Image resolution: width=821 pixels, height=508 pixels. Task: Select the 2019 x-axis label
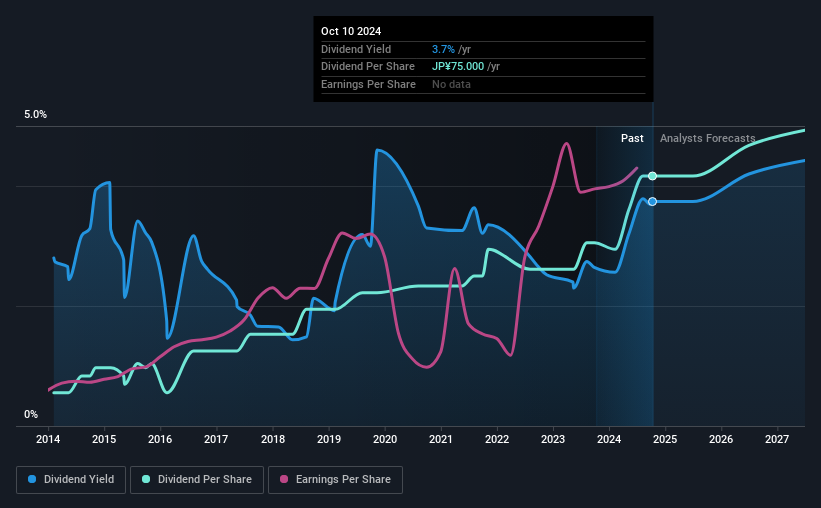click(x=329, y=439)
